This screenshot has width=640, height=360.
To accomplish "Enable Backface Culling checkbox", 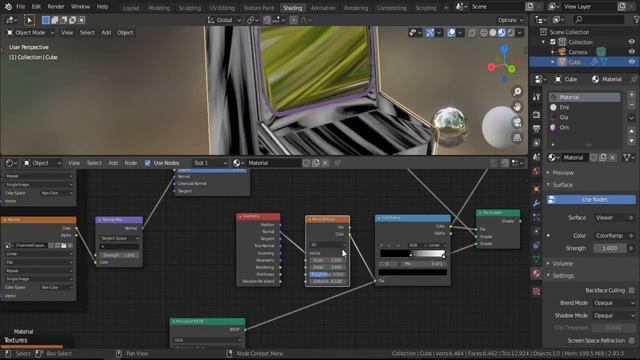I will point(631,291).
